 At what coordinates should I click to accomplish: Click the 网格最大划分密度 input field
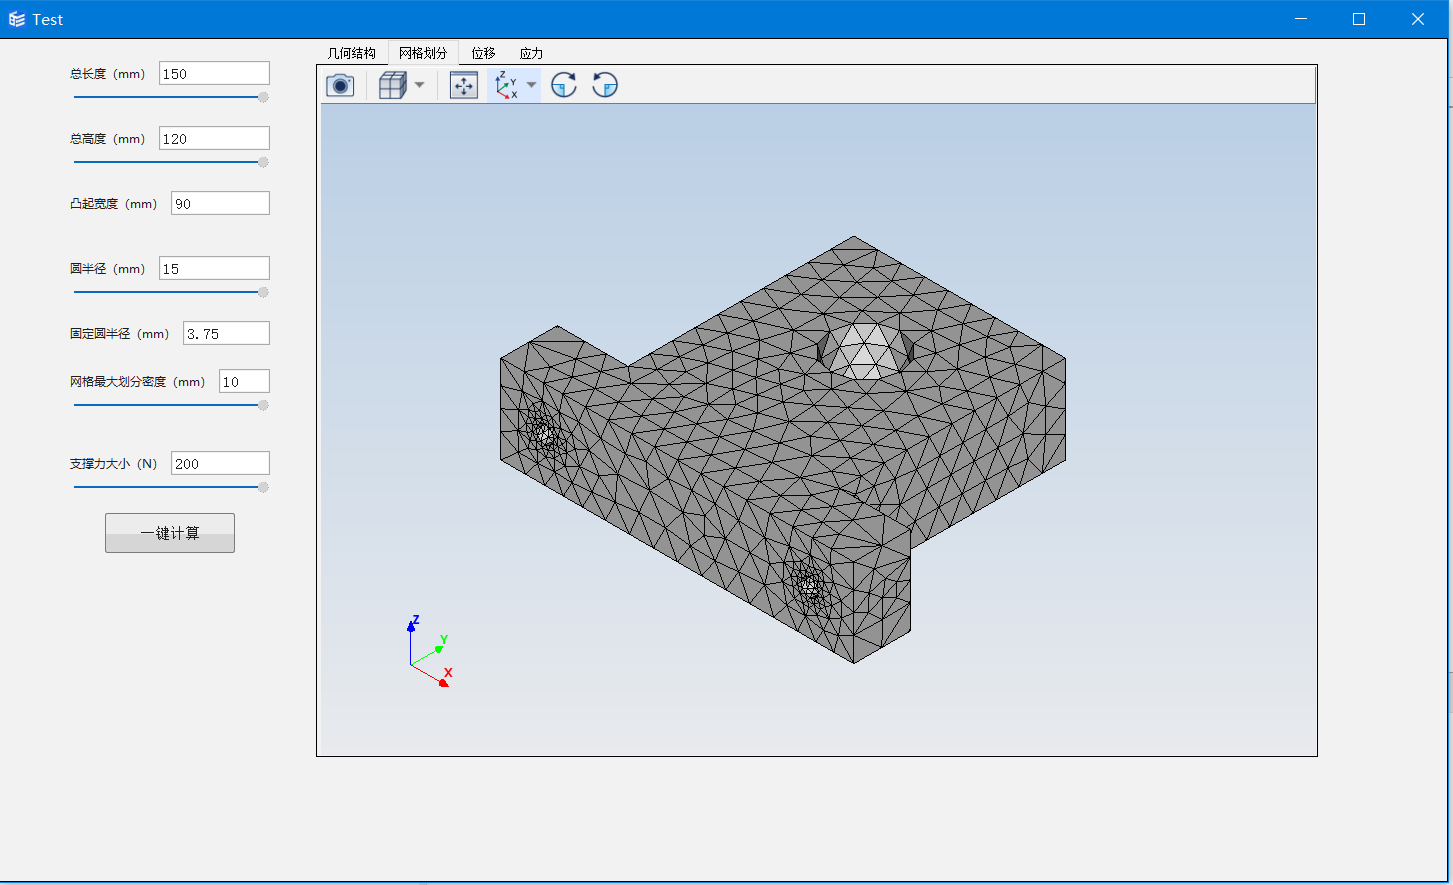tap(244, 381)
